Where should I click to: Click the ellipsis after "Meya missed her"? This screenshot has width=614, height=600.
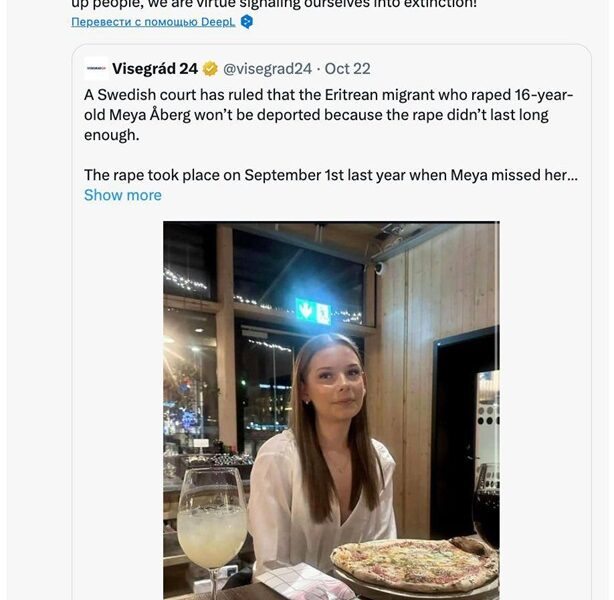(x=572, y=175)
